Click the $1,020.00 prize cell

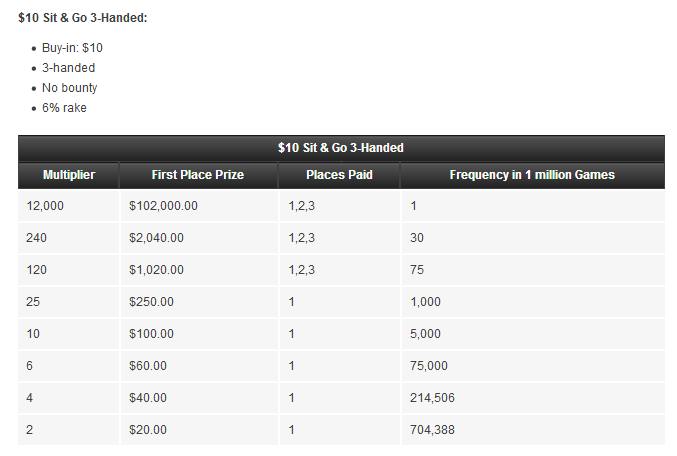pos(156,270)
